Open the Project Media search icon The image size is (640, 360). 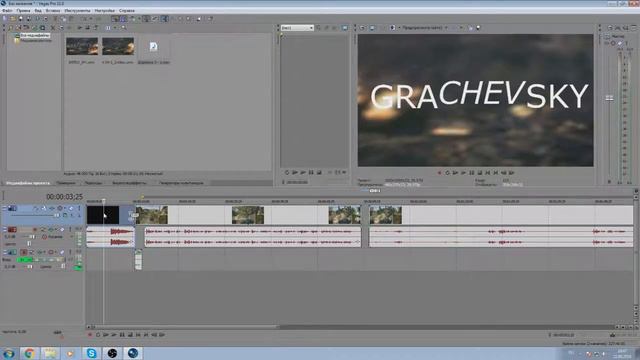click(123, 28)
